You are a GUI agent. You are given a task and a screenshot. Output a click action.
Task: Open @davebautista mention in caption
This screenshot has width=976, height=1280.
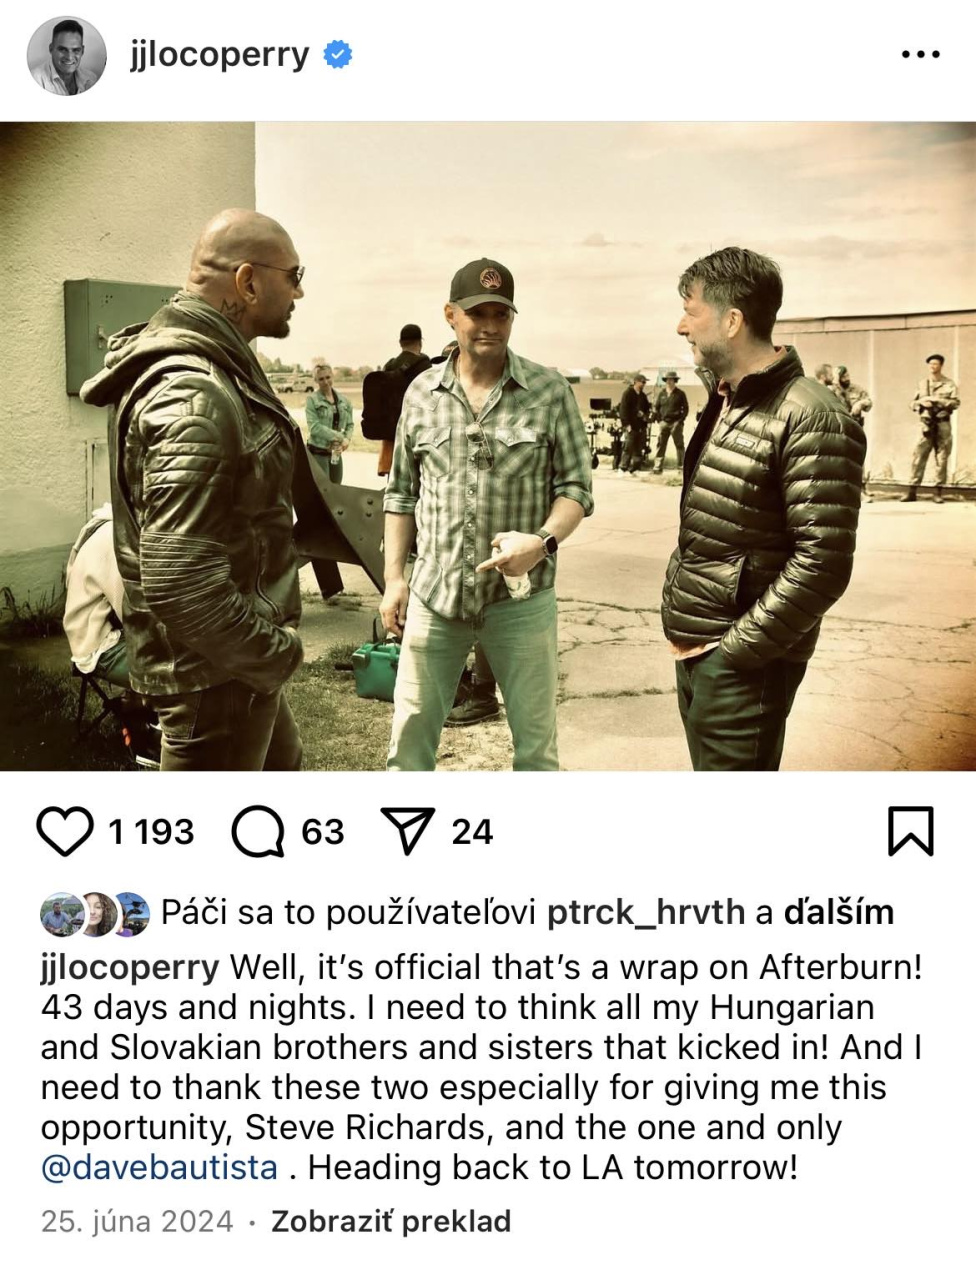pyautogui.click(x=159, y=1167)
